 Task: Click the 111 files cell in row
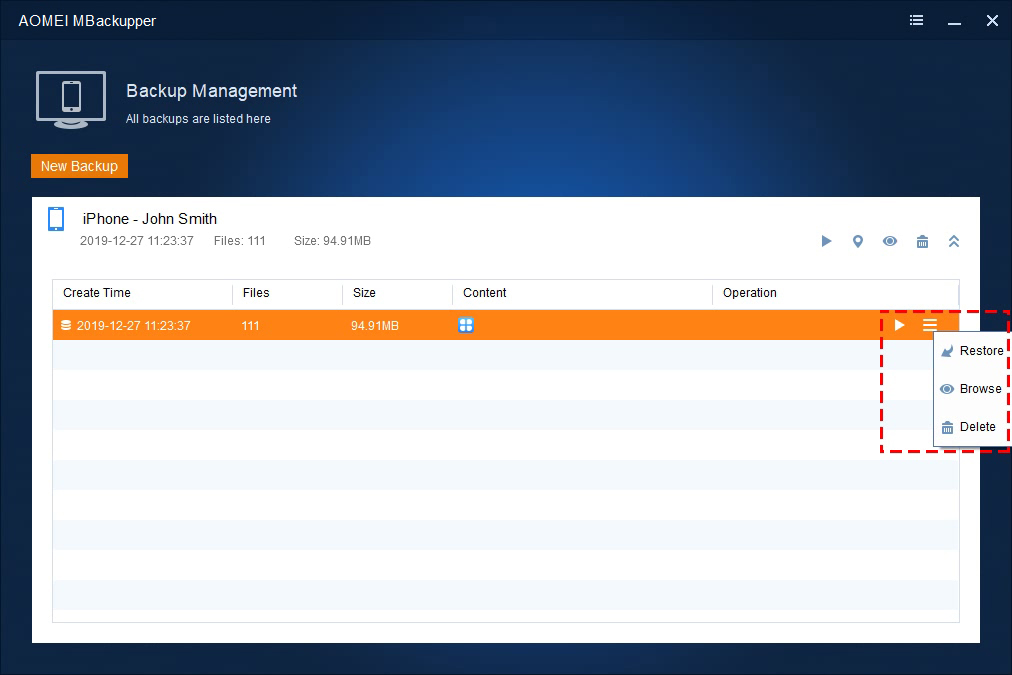point(250,326)
